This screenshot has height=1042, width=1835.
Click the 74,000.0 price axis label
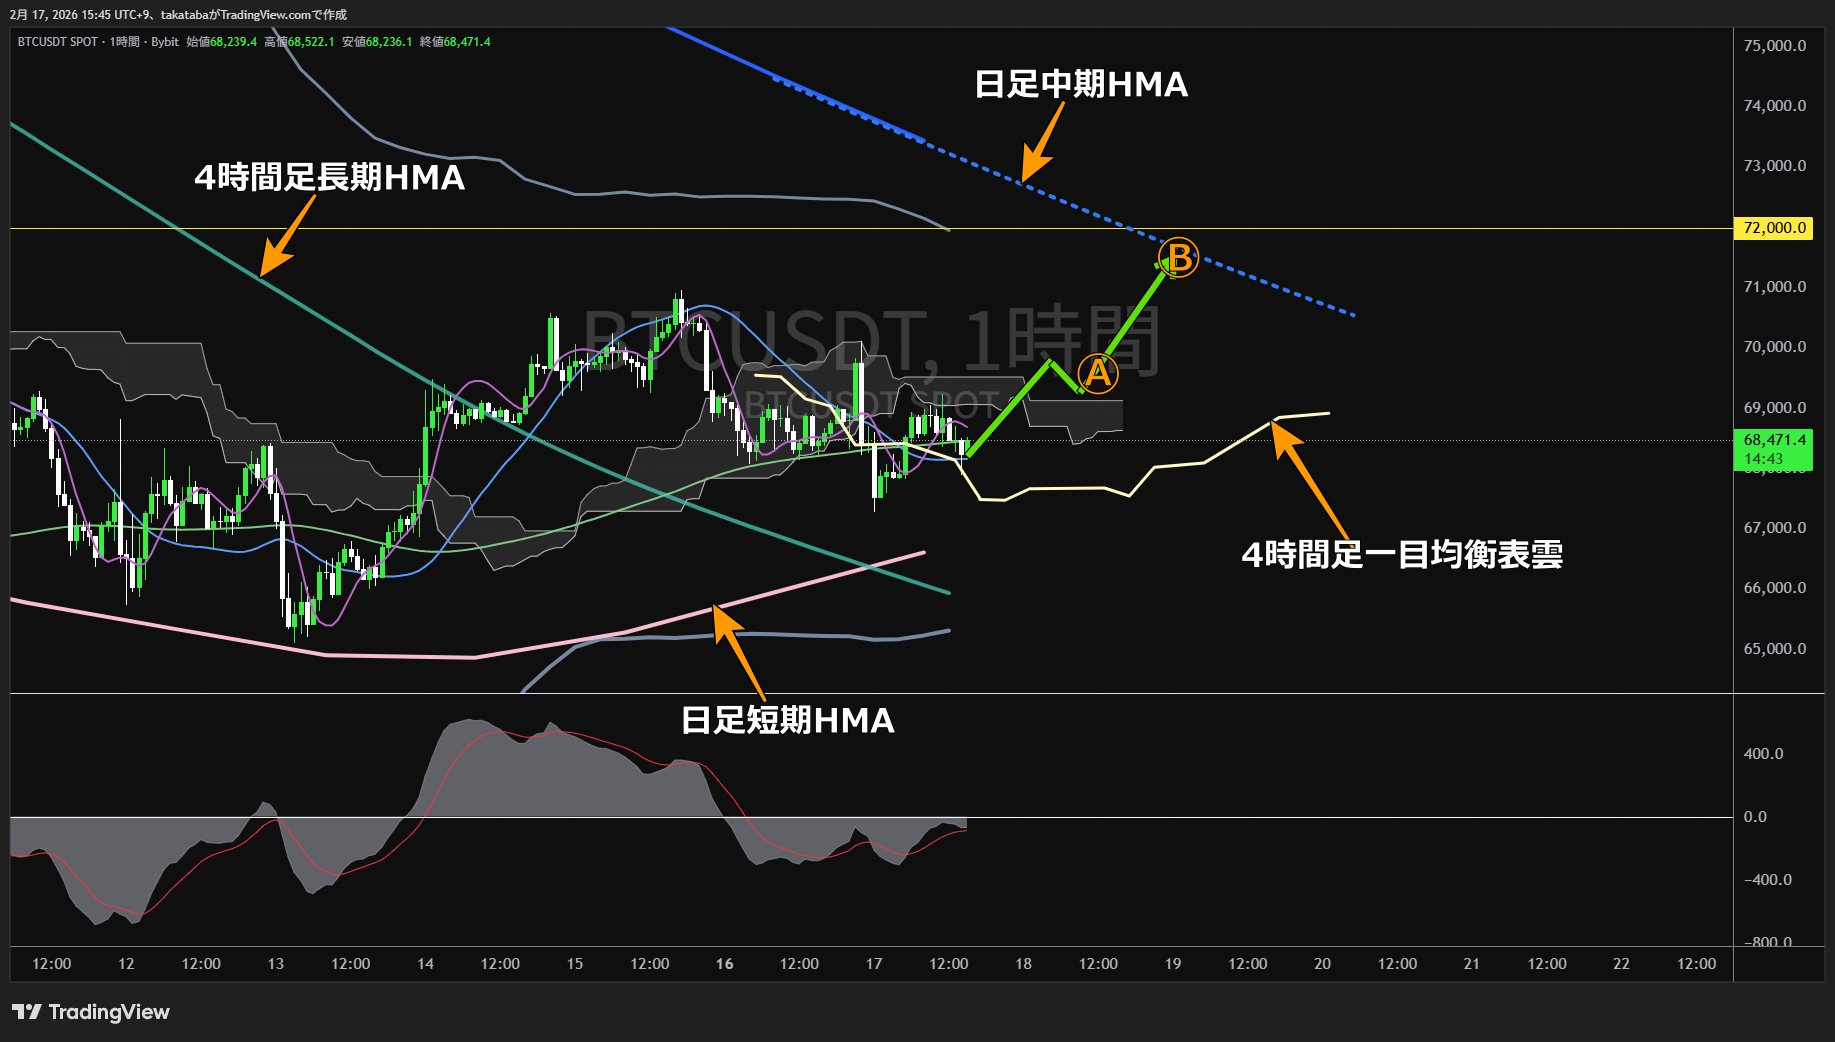click(x=1775, y=106)
